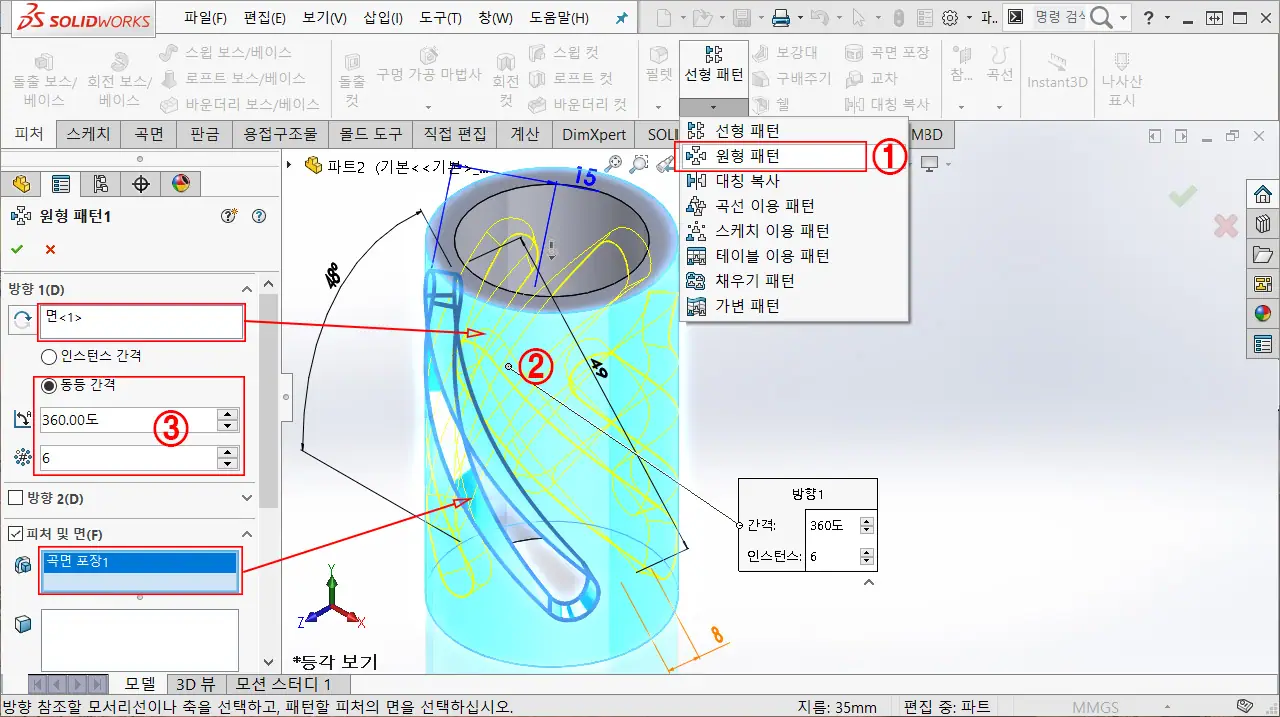Expand the 파트2 flyout tree arrow

pos(290,164)
